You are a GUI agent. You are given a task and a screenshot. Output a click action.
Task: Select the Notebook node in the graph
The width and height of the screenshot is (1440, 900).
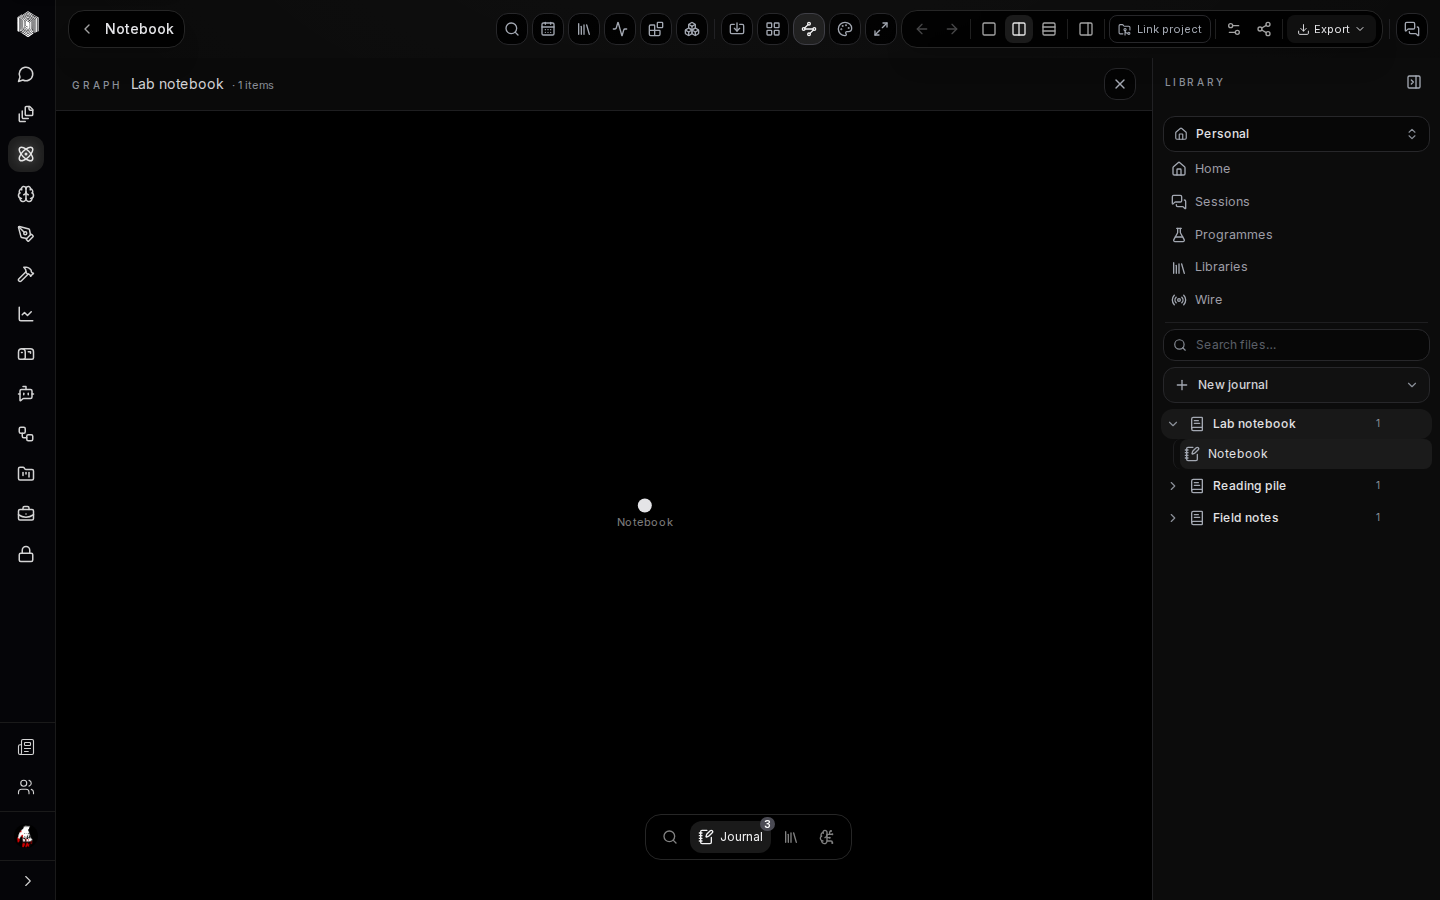tap(645, 506)
